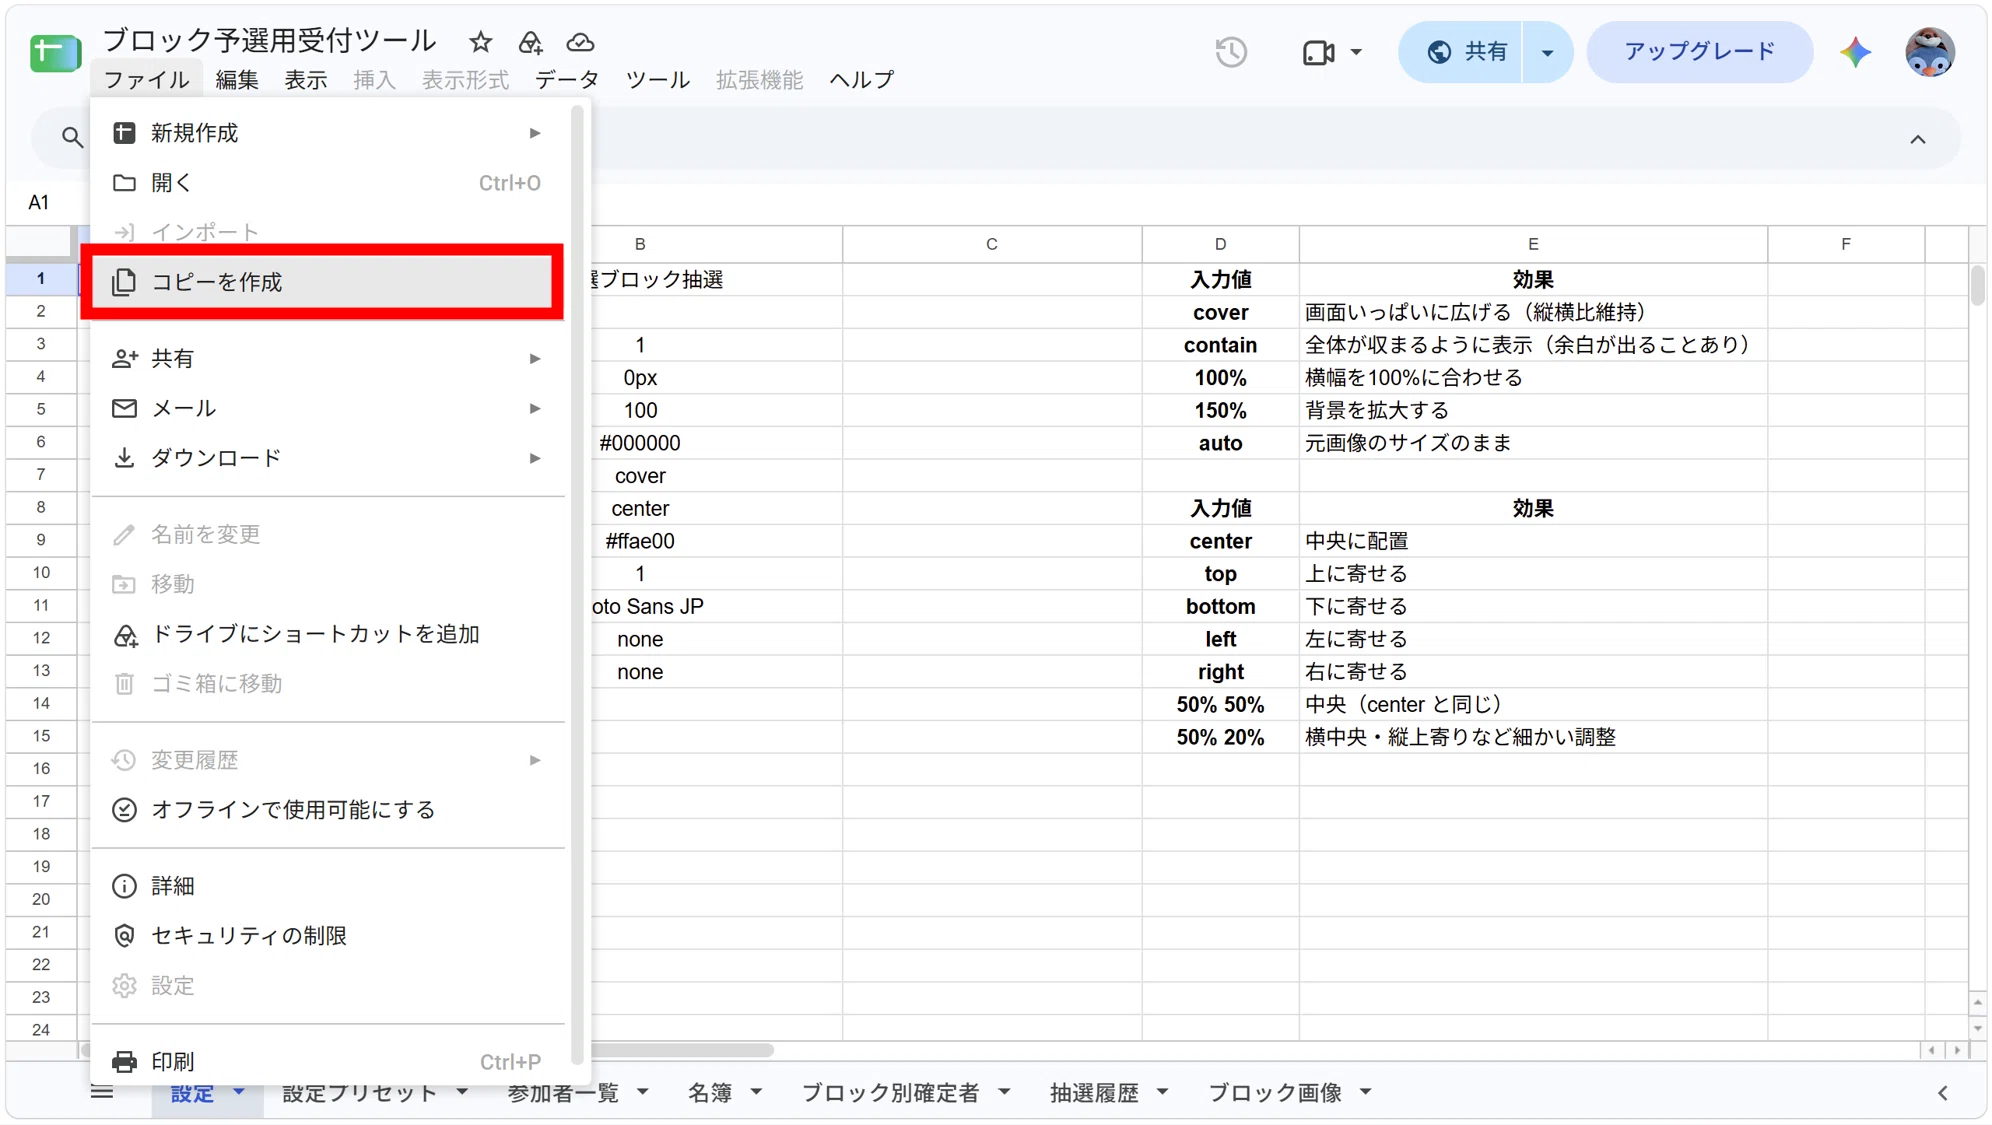Open the ファイル menu tab
1992x1125 pixels.
tap(146, 80)
